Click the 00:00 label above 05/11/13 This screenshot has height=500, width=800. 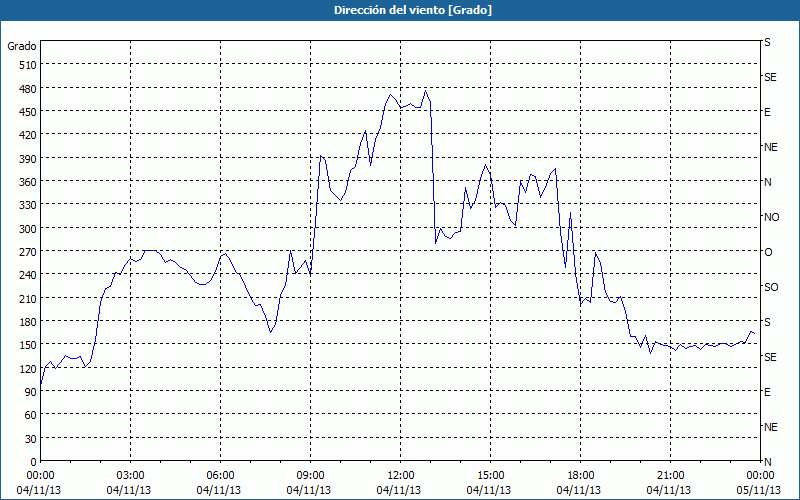pyautogui.click(x=760, y=476)
